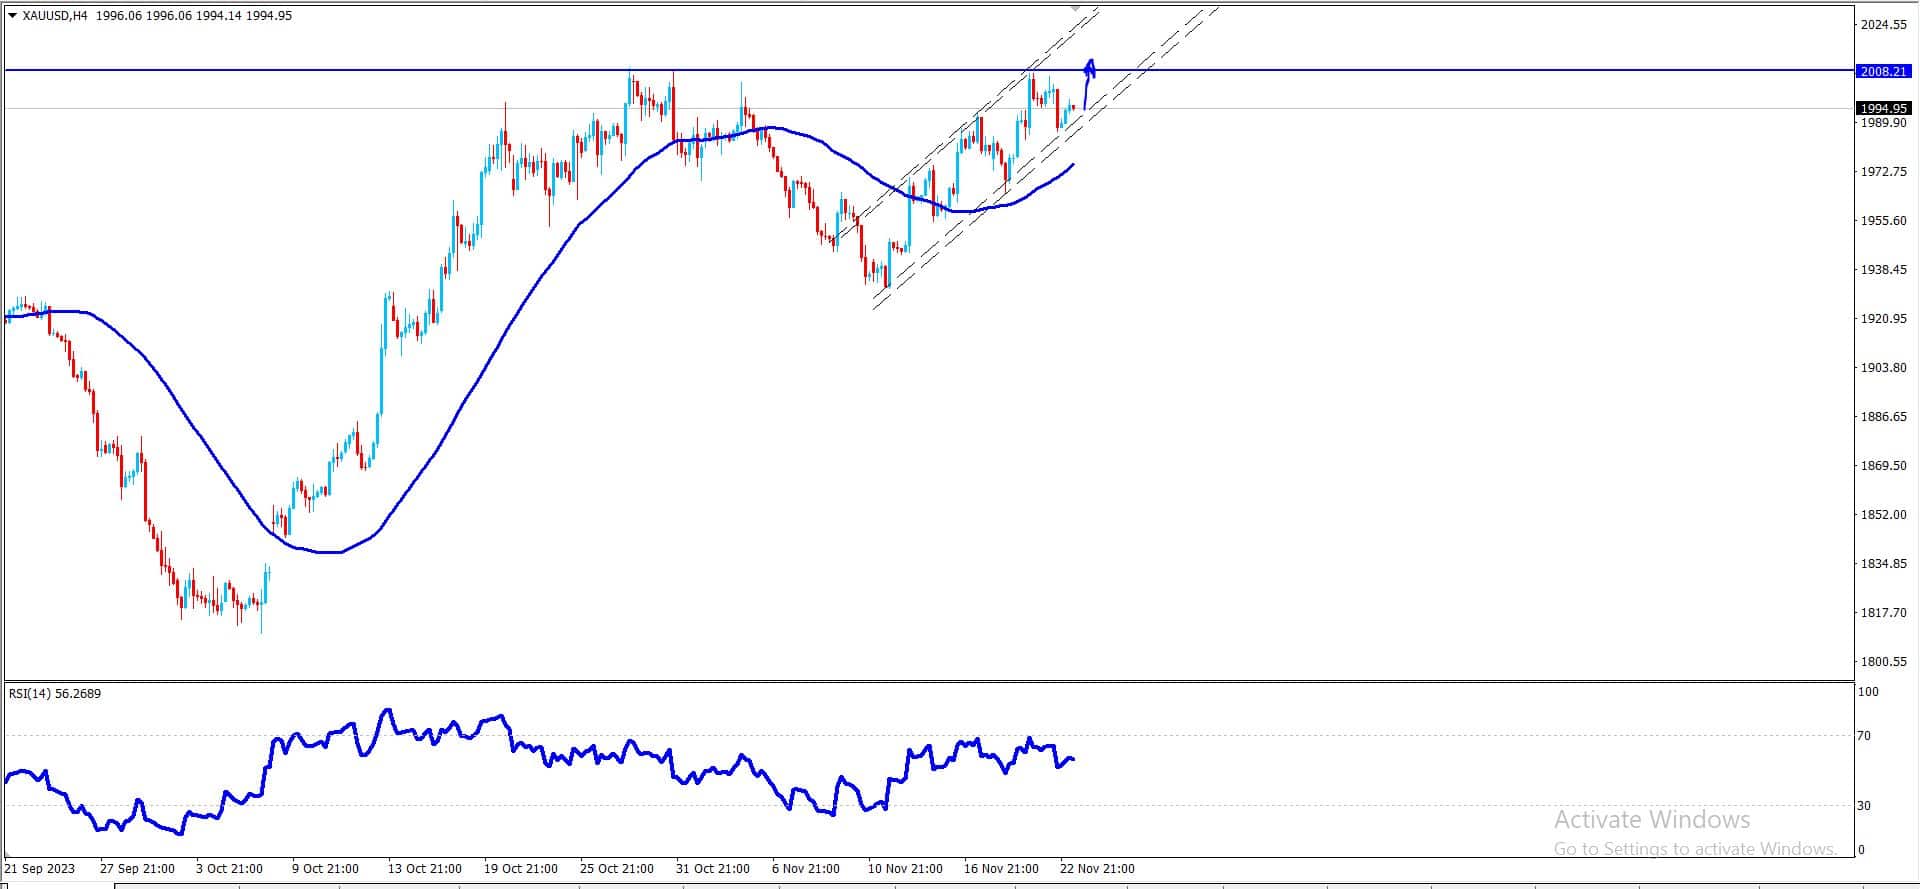The width and height of the screenshot is (1920, 889).
Task: Click the 31 Oct 21:00 time label
Action: pyautogui.click(x=713, y=869)
